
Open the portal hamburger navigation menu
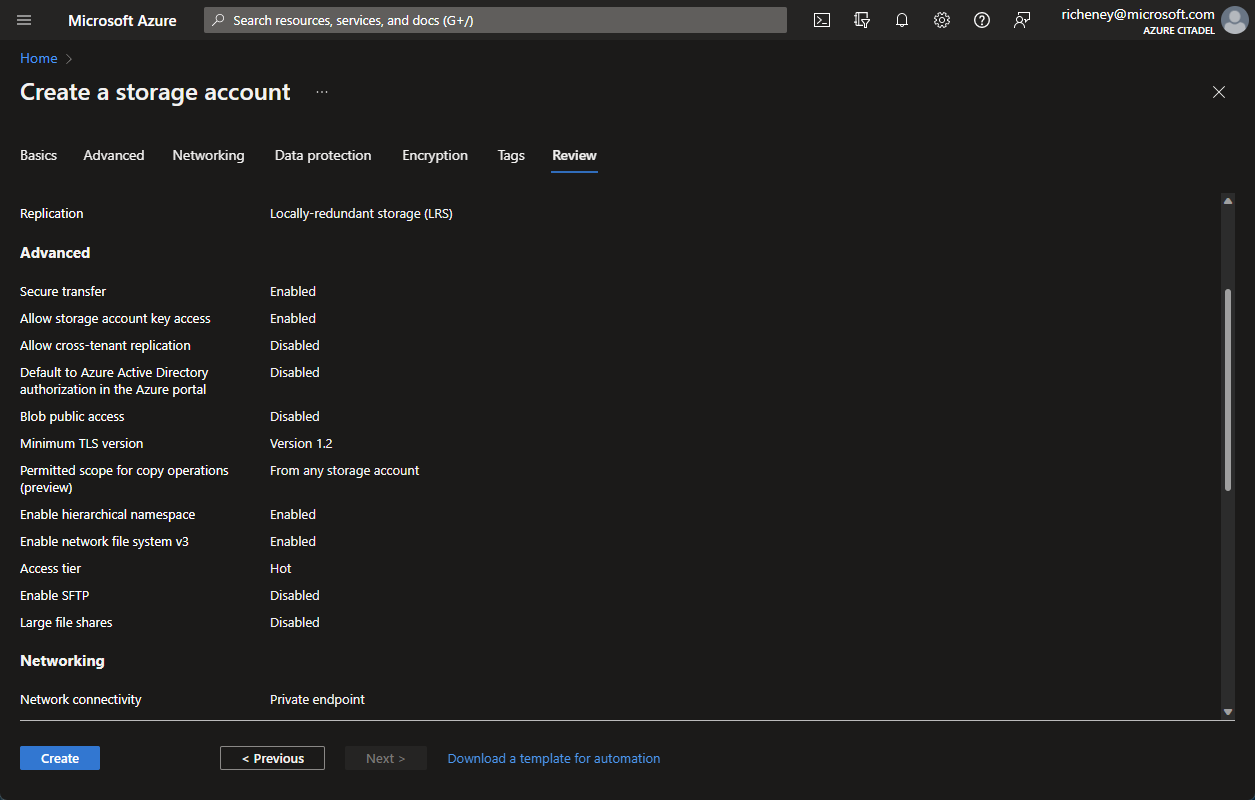click(24, 20)
